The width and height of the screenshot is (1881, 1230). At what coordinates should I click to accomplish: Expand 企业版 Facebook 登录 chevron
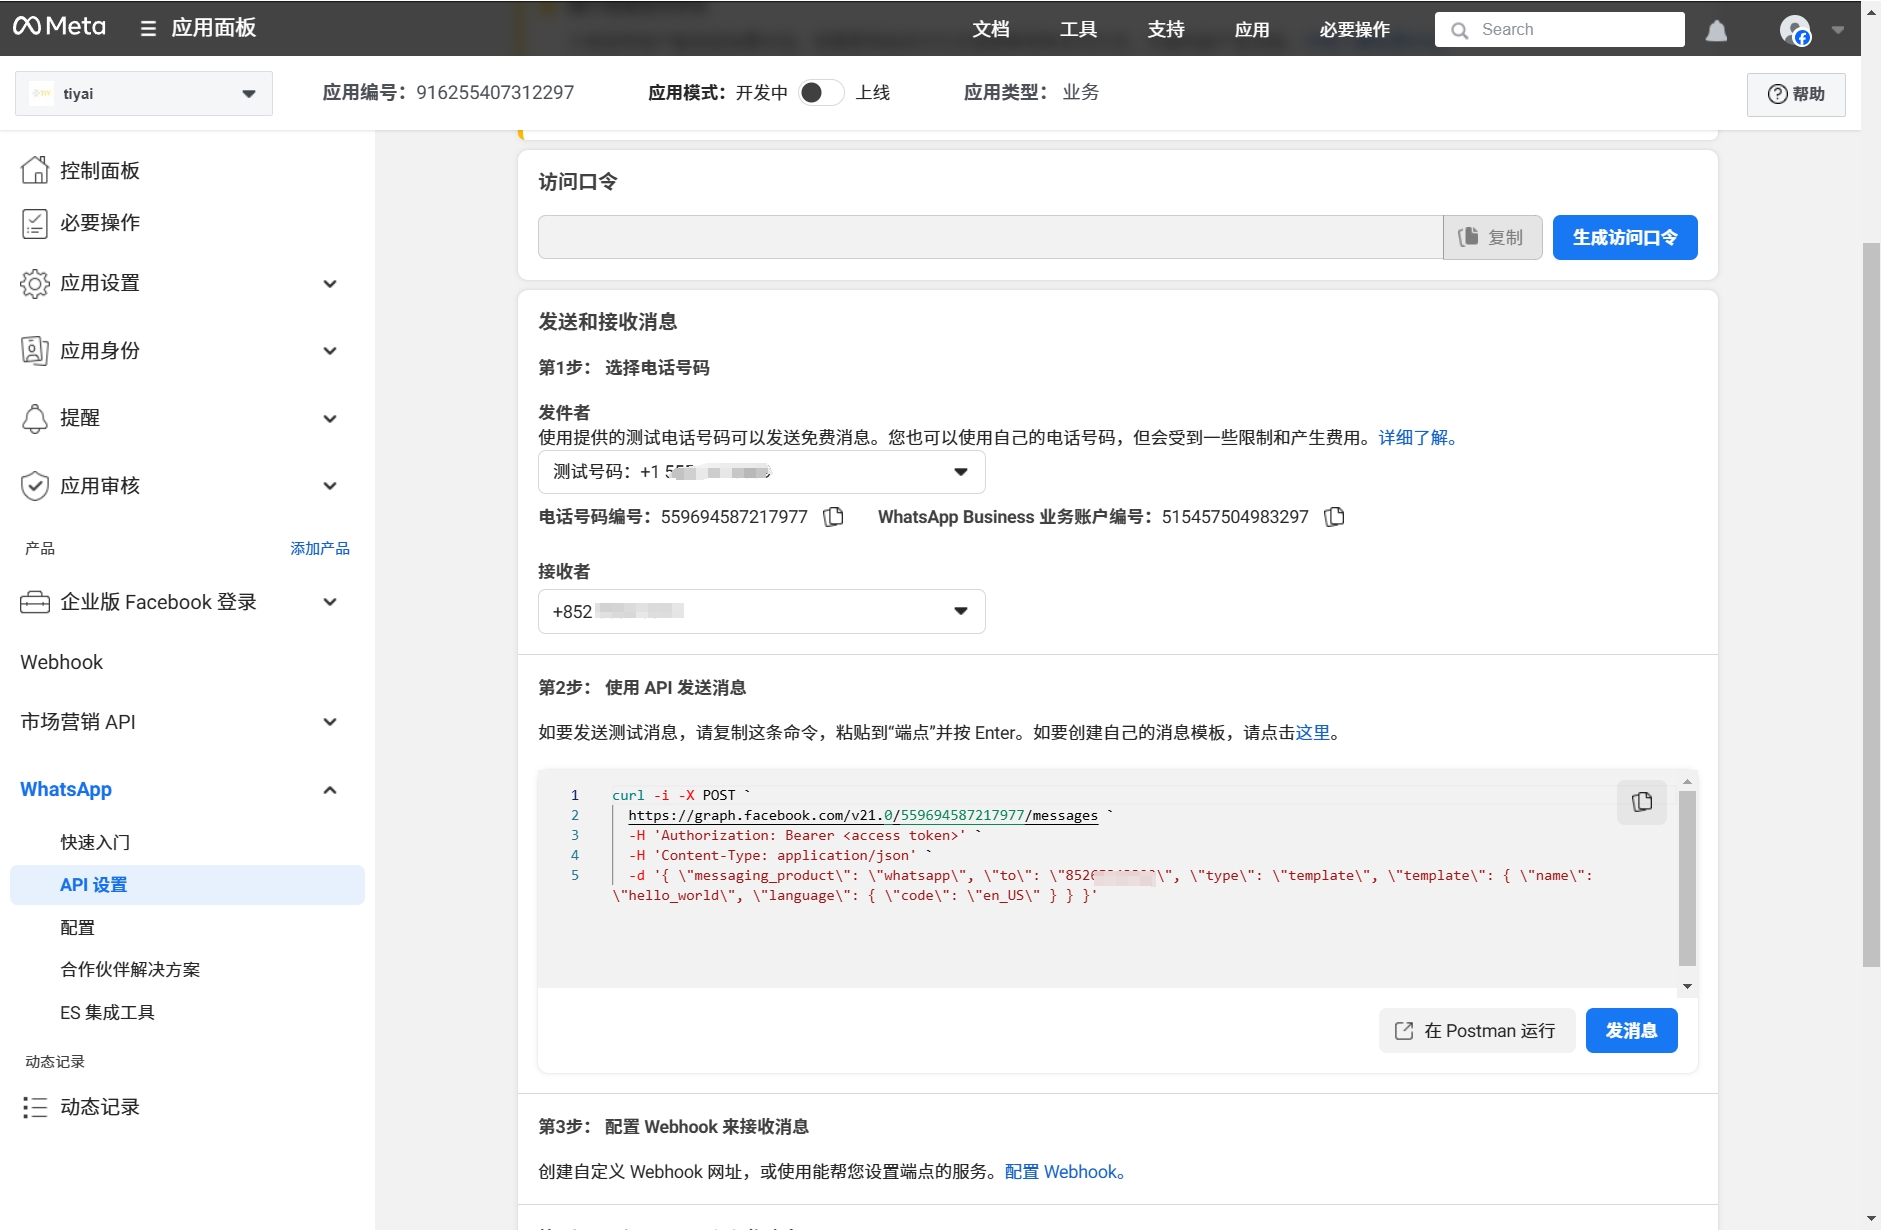click(x=330, y=602)
